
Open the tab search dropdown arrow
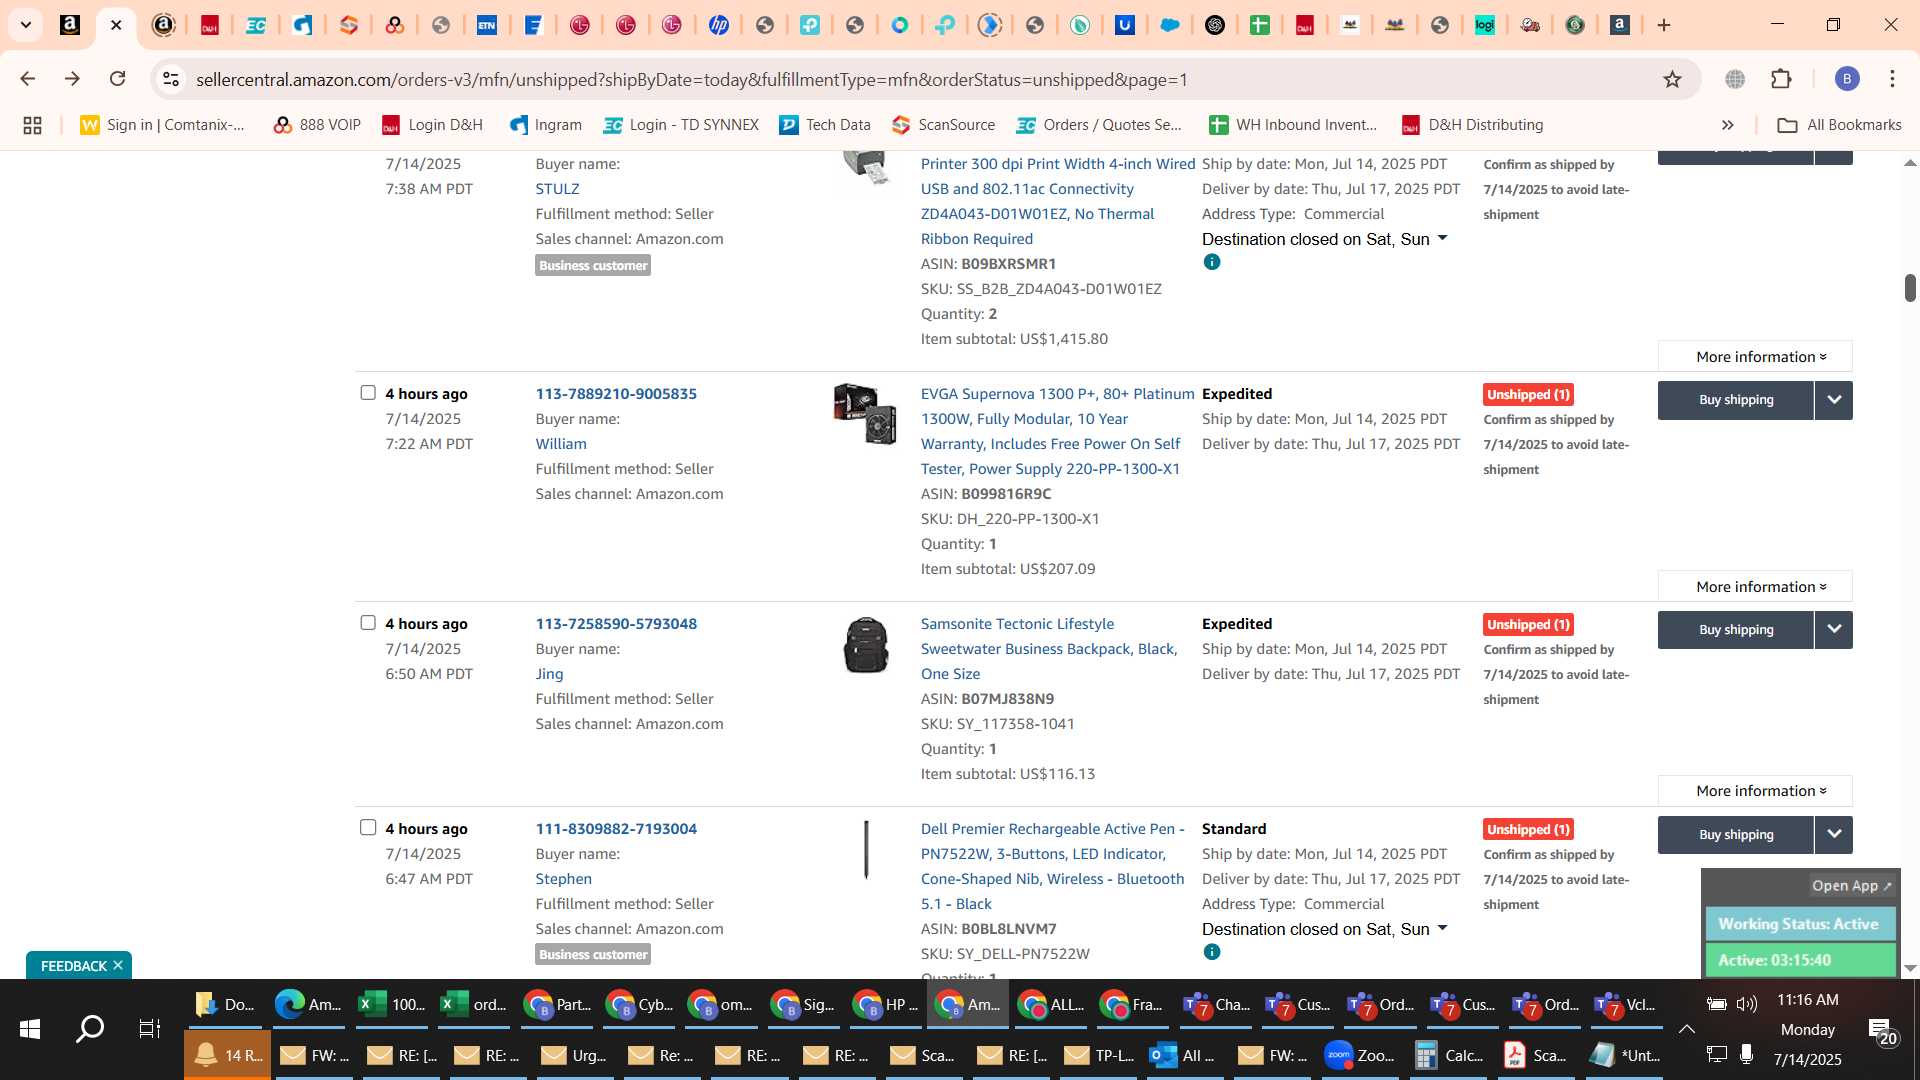point(26,25)
